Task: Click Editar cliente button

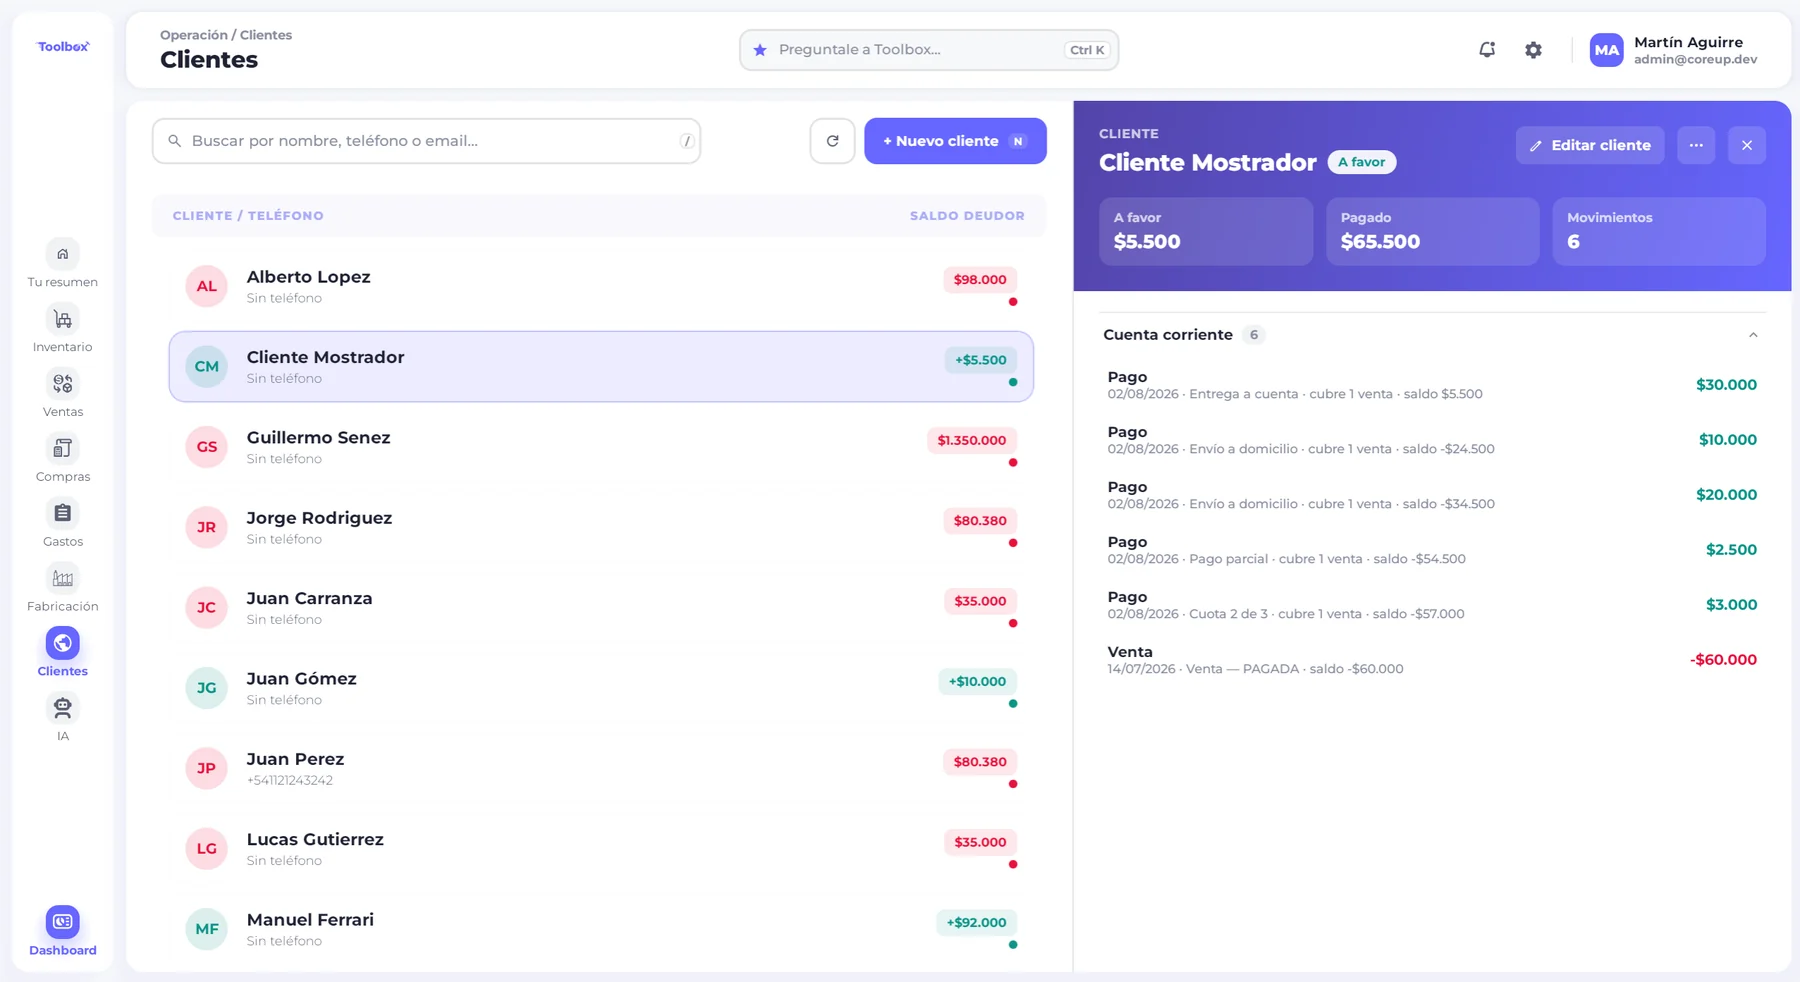Action: click(1590, 145)
